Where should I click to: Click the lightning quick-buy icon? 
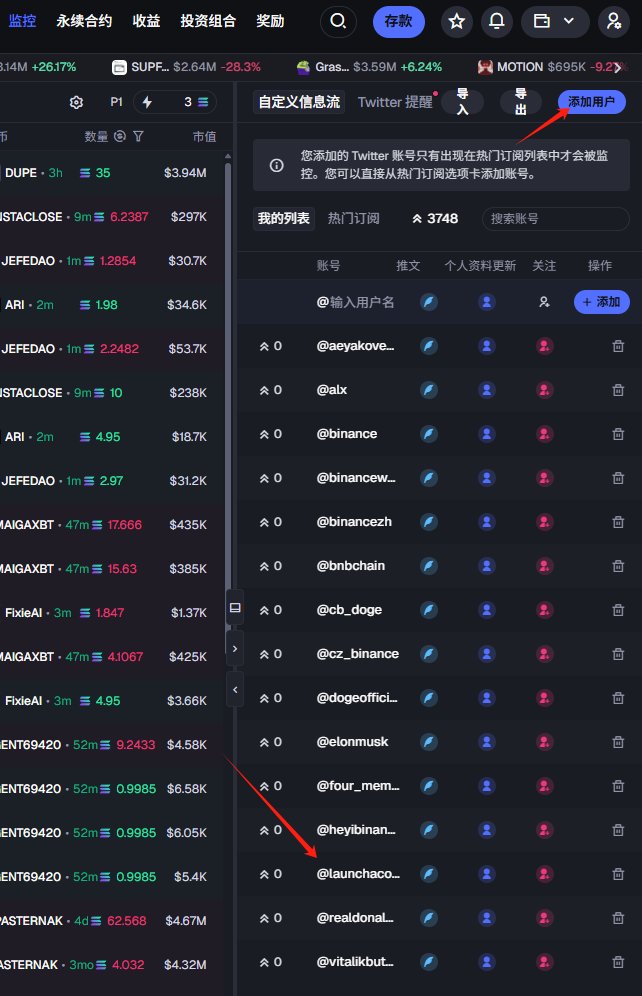[x=147, y=102]
